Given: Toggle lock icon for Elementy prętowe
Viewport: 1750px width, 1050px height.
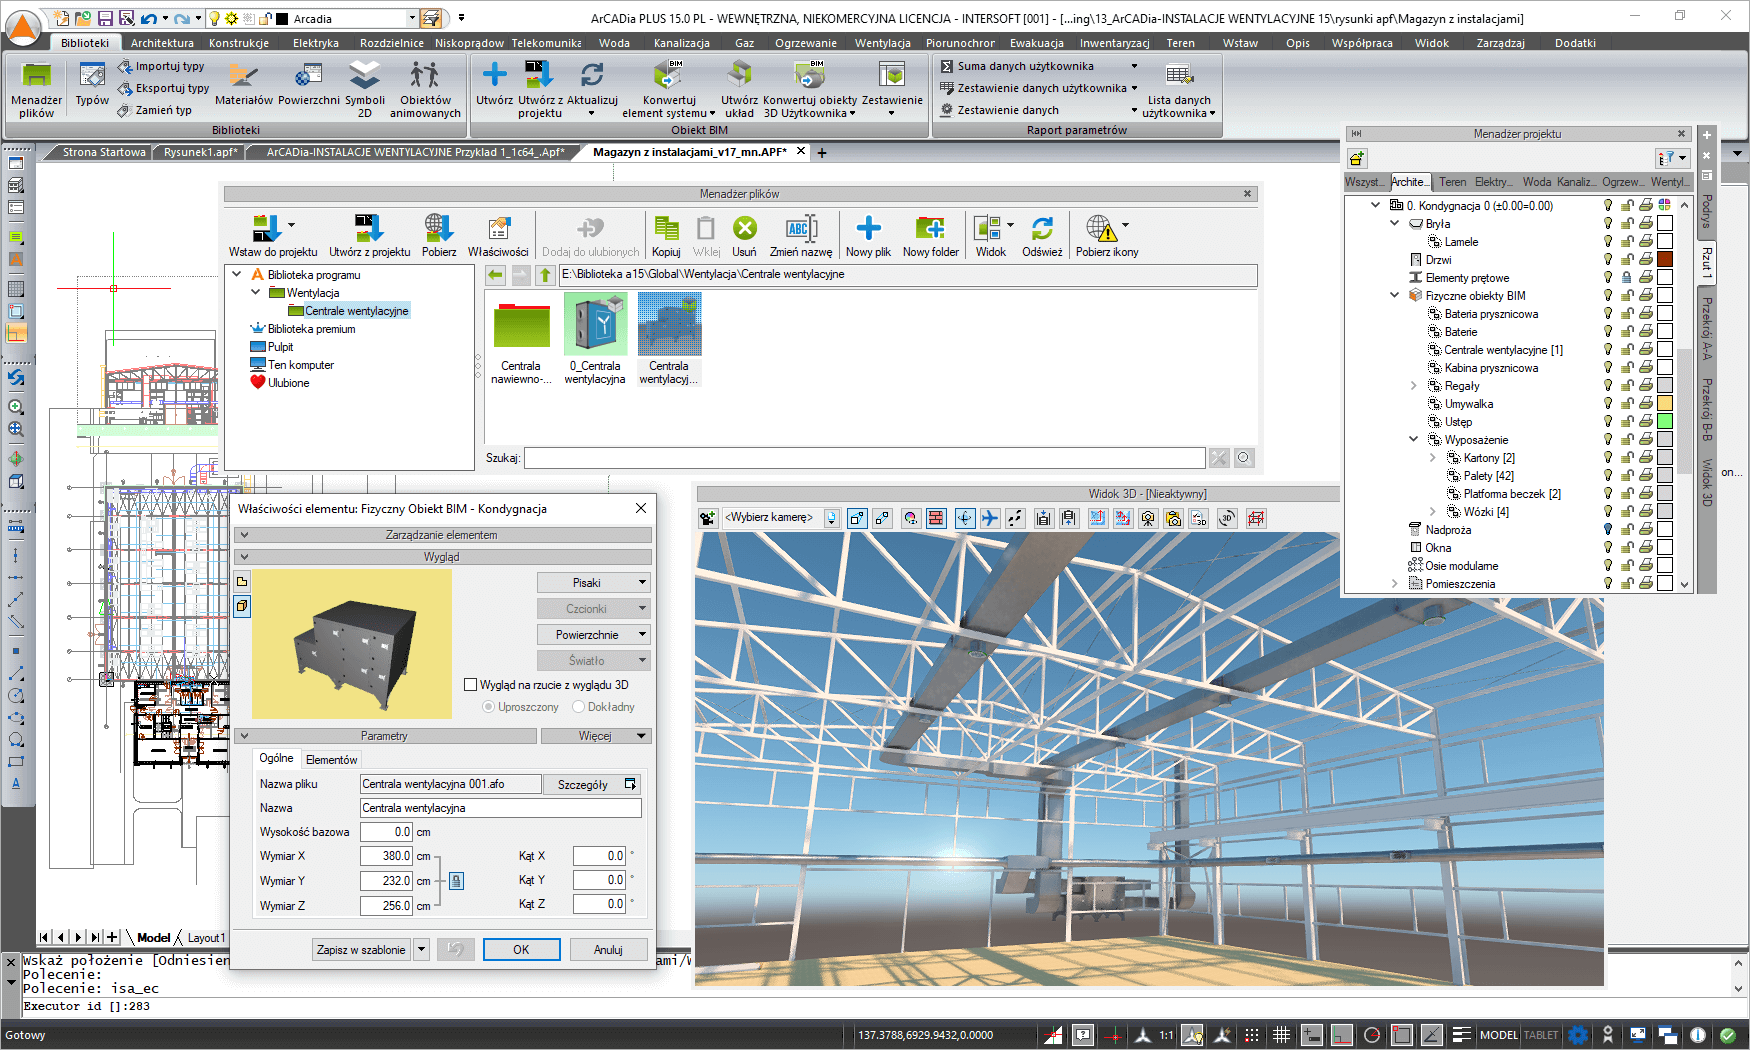Looking at the screenshot, I should (1627, 277).
